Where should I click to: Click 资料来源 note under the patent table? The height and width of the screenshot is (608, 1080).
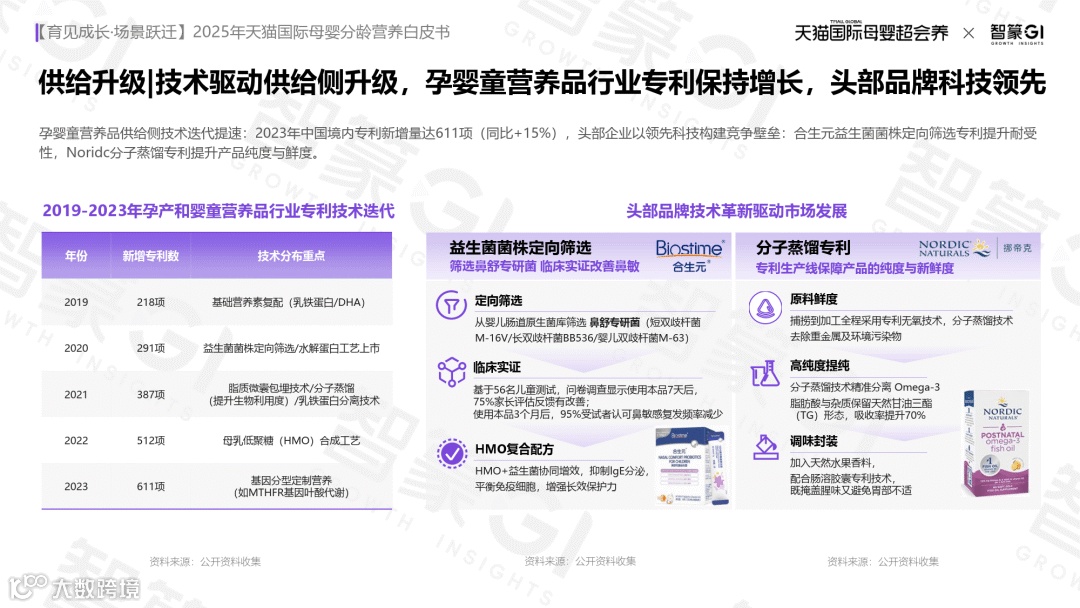coord(205,561)
